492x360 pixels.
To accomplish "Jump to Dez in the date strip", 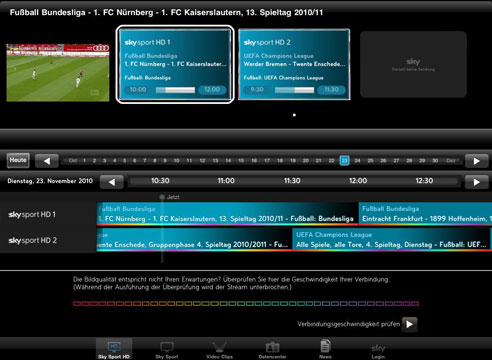I will coord(451,161).
